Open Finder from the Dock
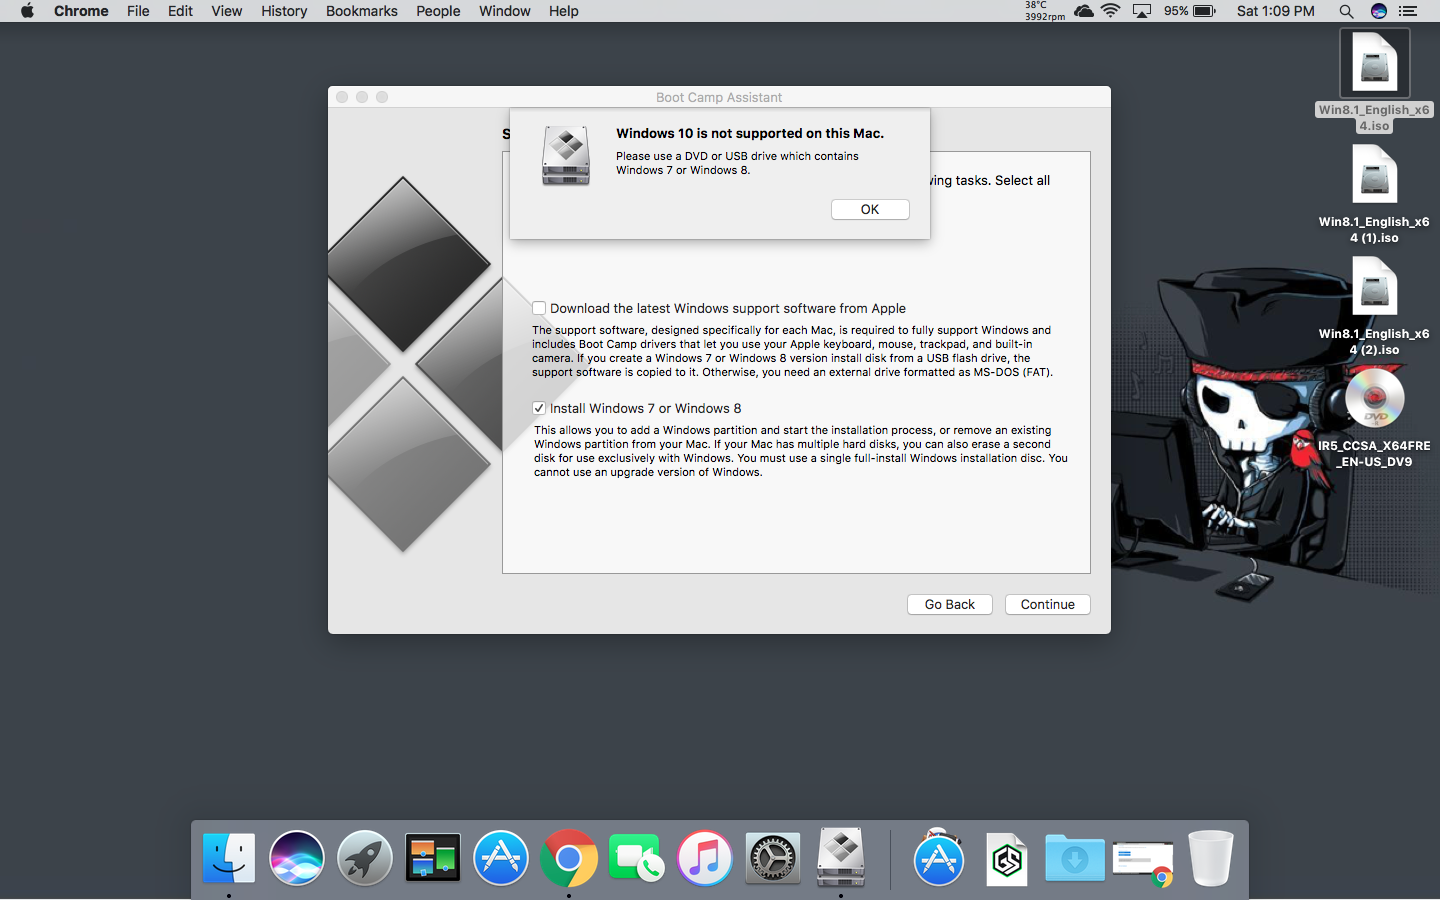 pos(229,858)
